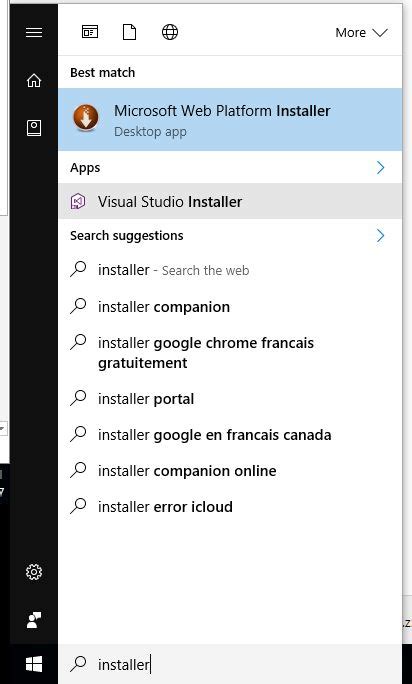Image resolution: width=412 pixels, height=684 pixels.
Task: Click magnifier icon beside 'installer error icloud'
Action: pyautogui.click(x=78, y=506)
